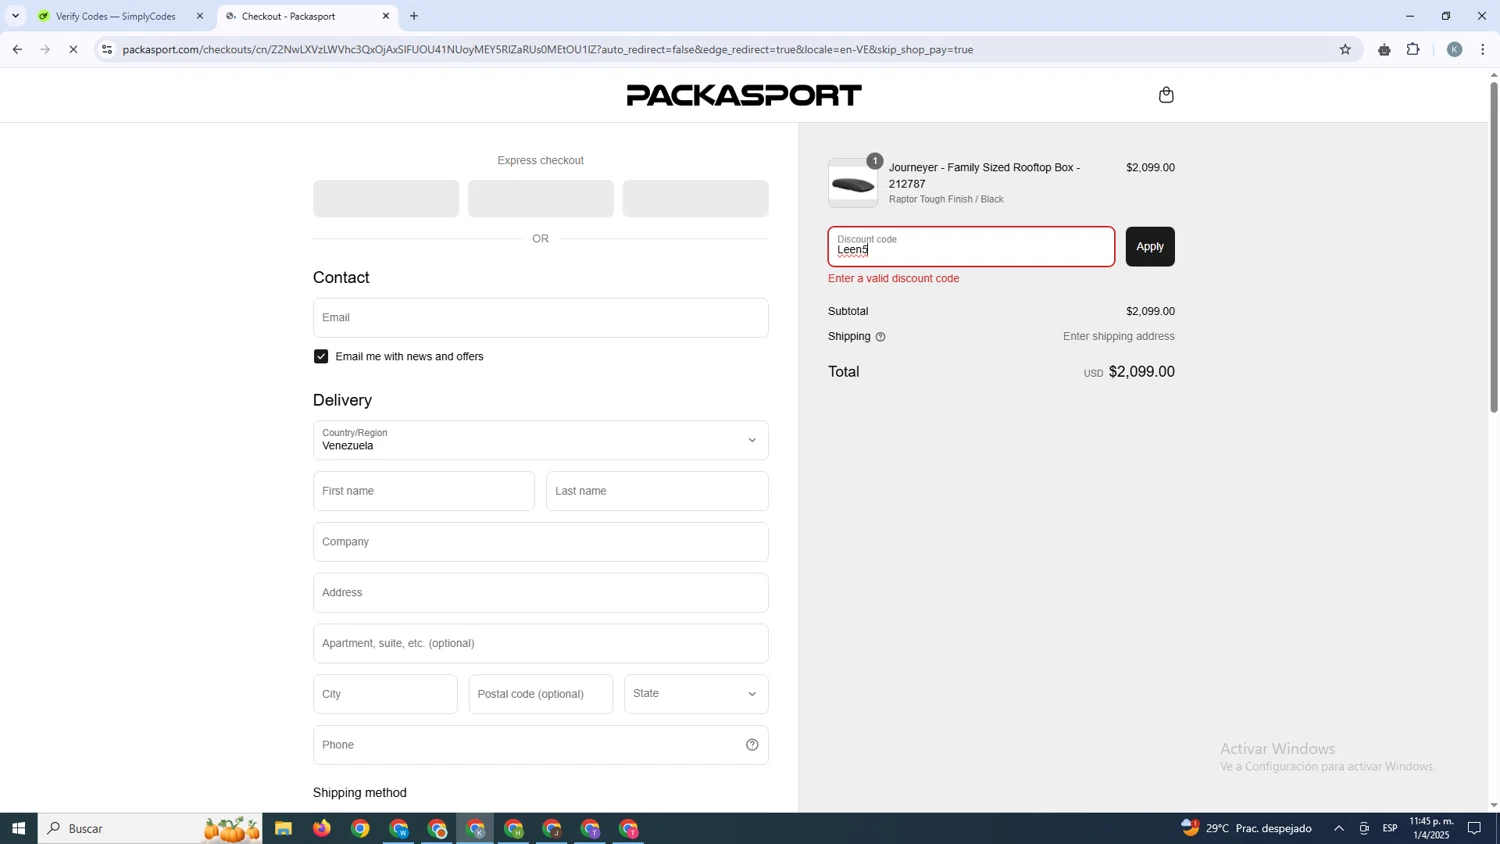The image size is (1500, 844).
Task: Click the shipping info help icon
Action: tap(880, 337)
